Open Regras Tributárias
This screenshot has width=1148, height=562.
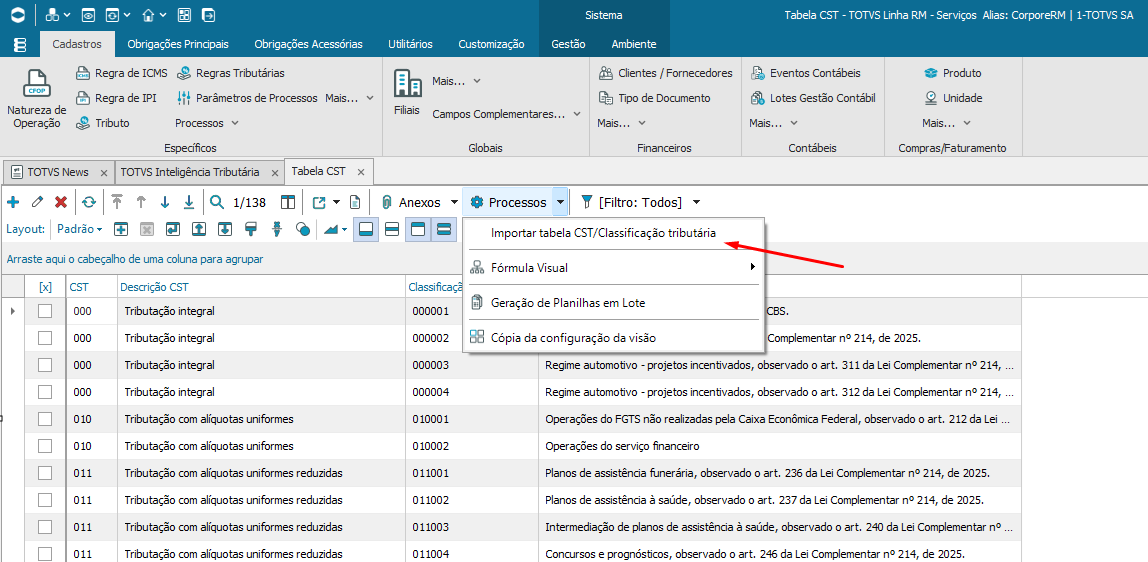coord(230,73)
